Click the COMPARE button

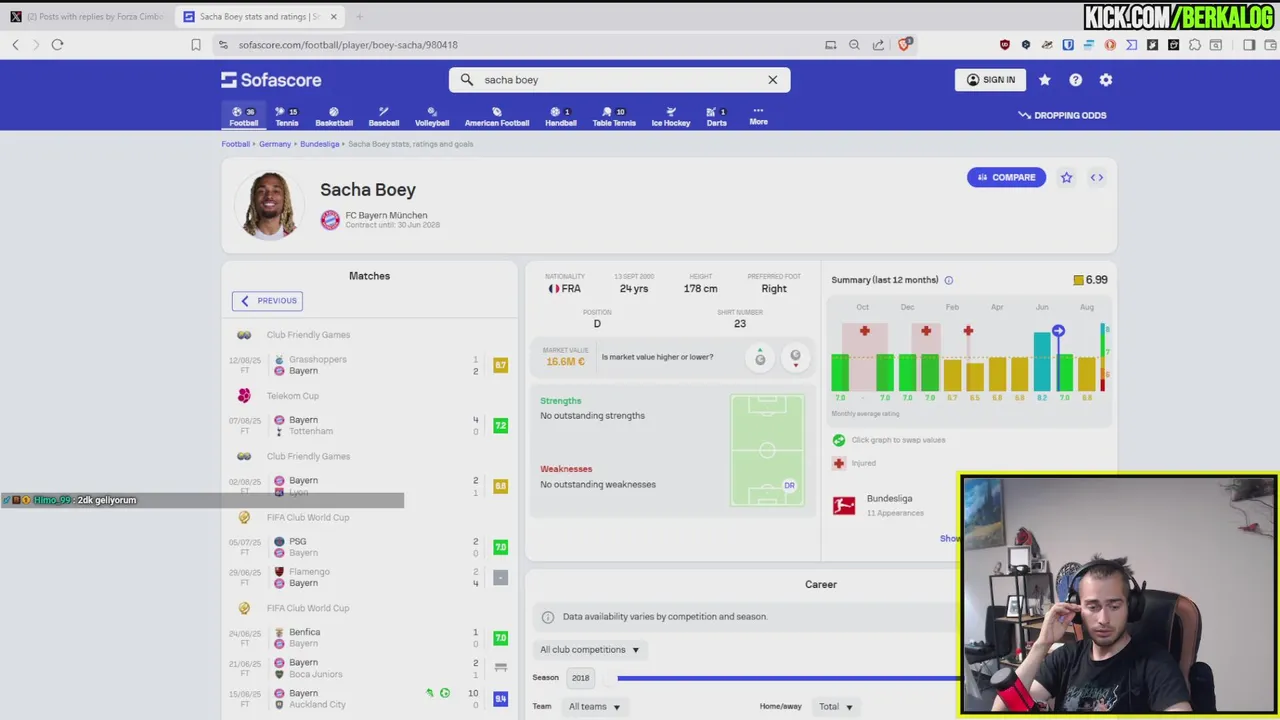[x=1006, y=177]
